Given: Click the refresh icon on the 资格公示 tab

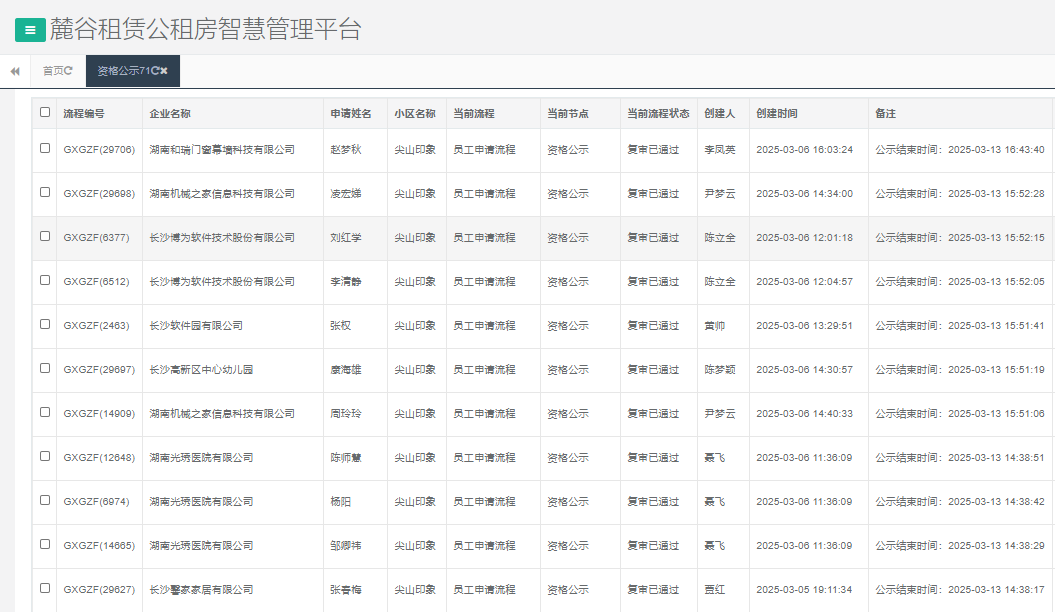Looking at the screenshot, I should tap(153, 71).
